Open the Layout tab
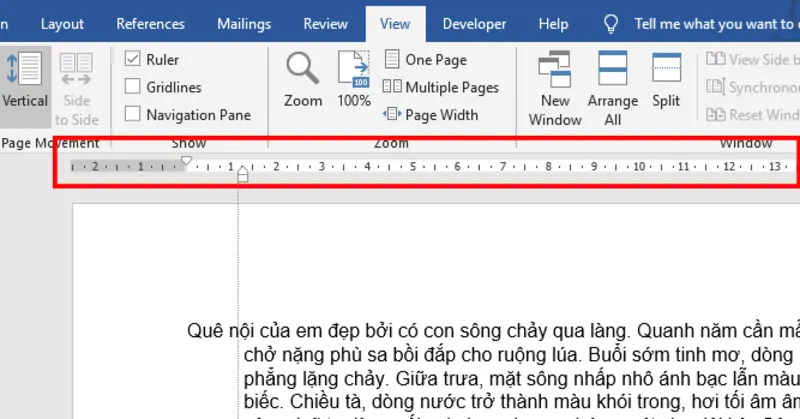This screenshot has width=800, height=419. click(x=62, y=24)
